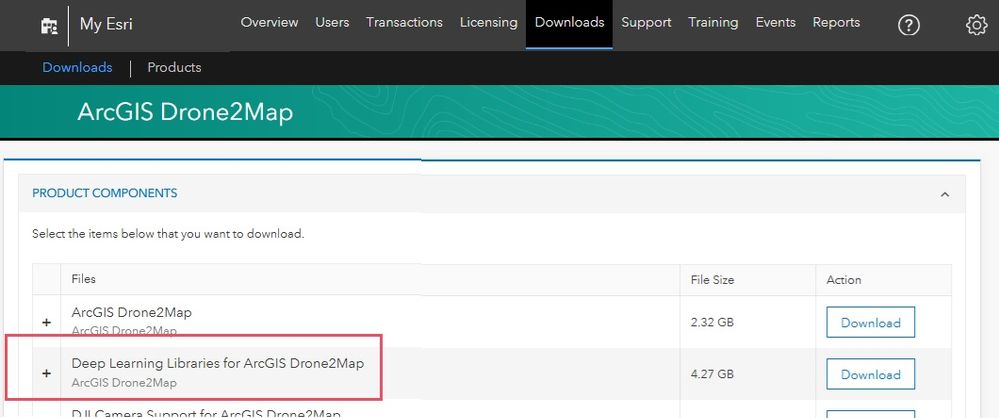Click the My Esri organization icon
The height and width of the screenshot is (418, 999).
pyautogui.click(x=49, y=25)
